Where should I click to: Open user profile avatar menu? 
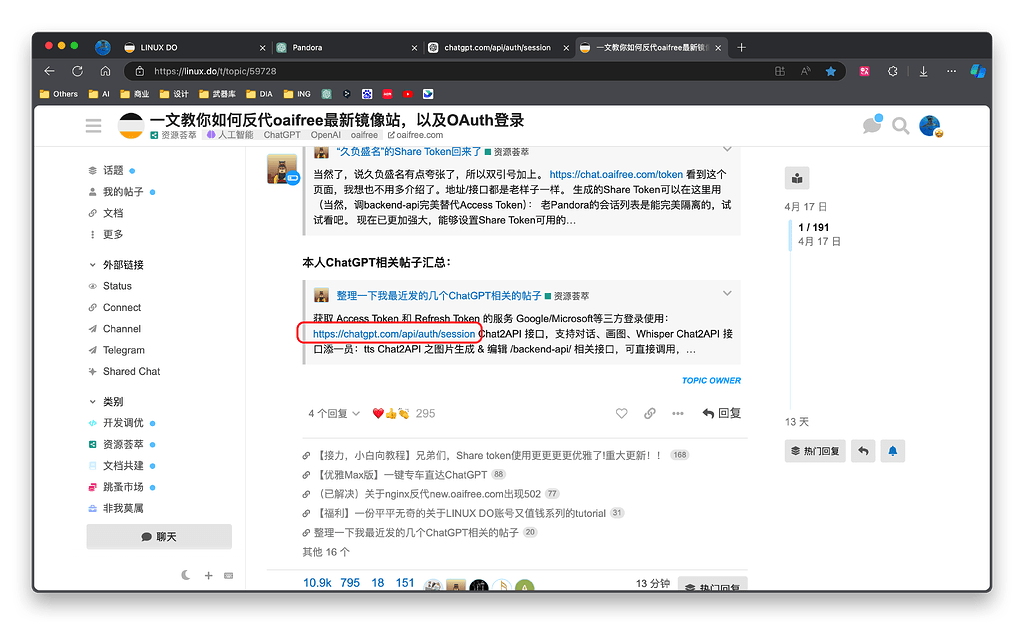pos(930,125)
